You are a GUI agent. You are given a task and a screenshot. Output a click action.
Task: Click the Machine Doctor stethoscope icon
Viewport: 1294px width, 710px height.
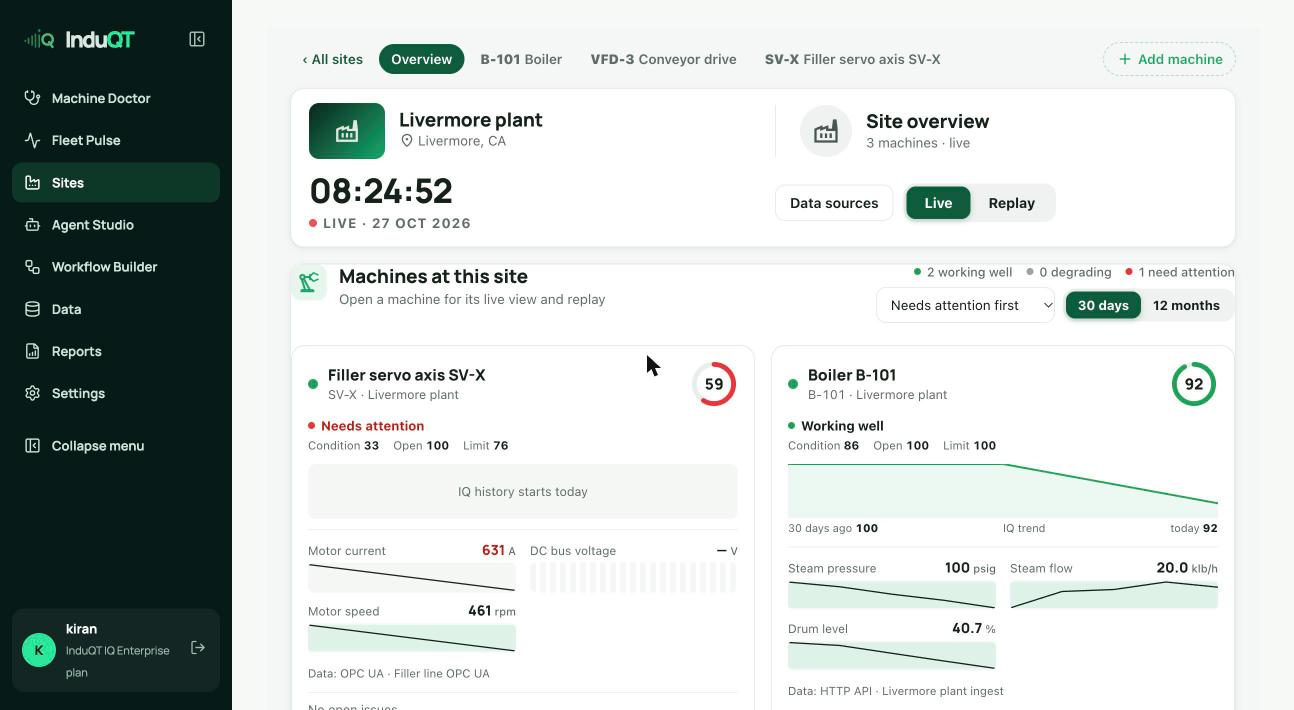pos(33,98)
